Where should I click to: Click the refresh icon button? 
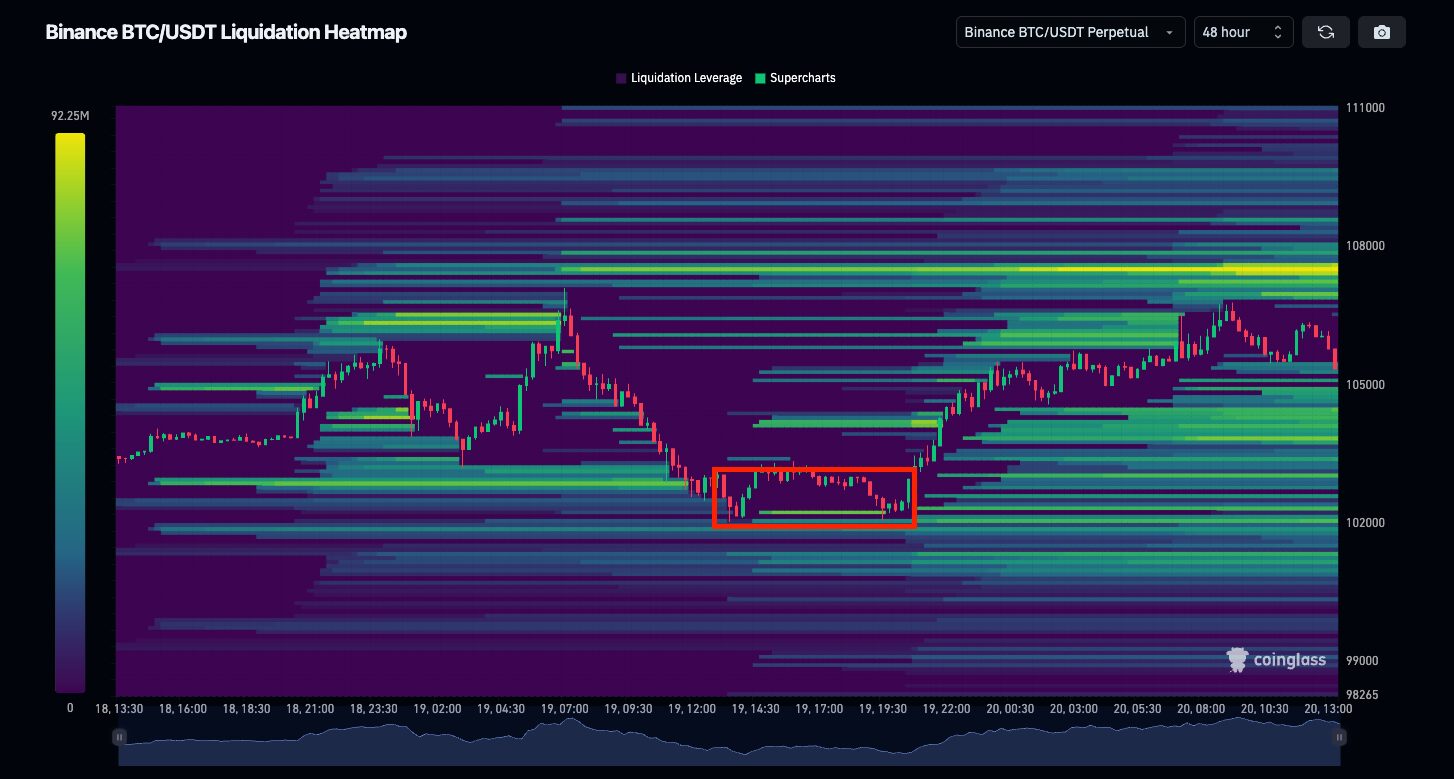tap(1325, 32)
